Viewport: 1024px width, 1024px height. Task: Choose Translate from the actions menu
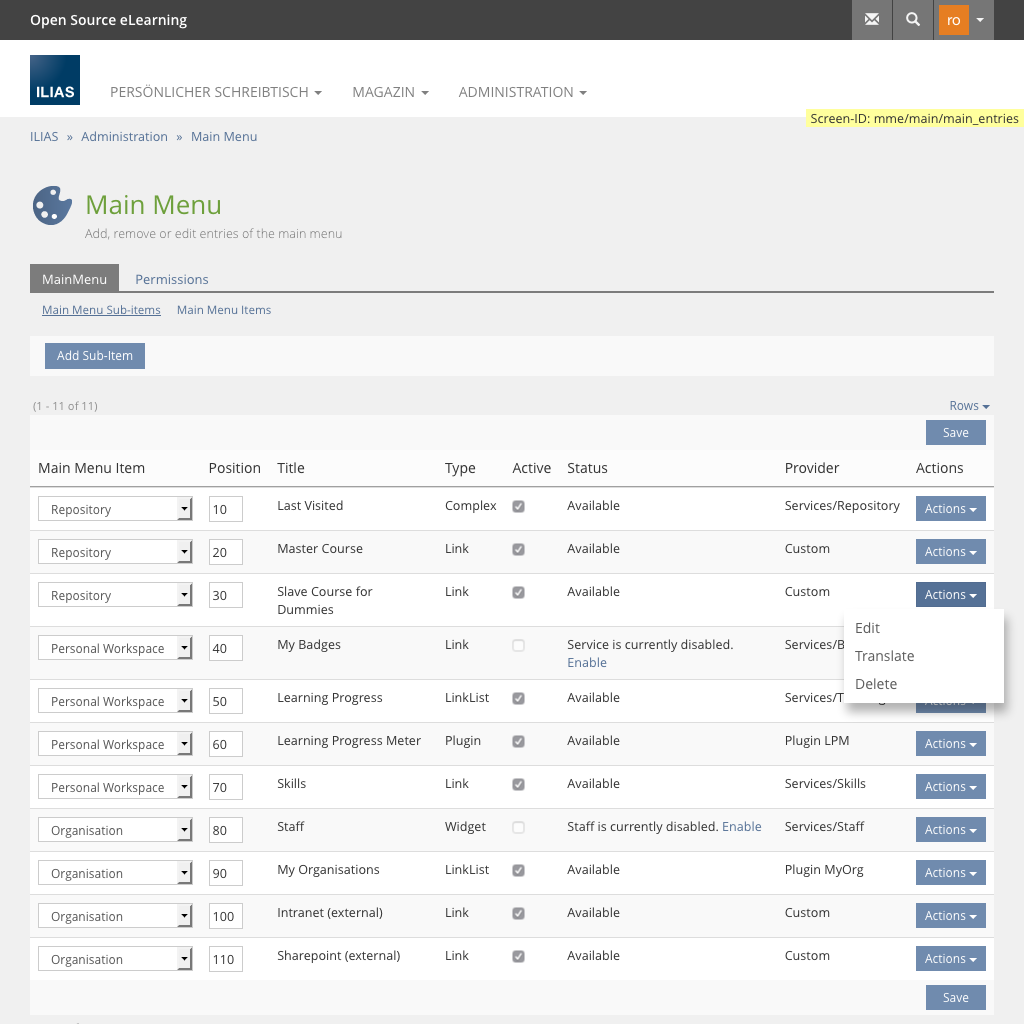pos(885,656)
